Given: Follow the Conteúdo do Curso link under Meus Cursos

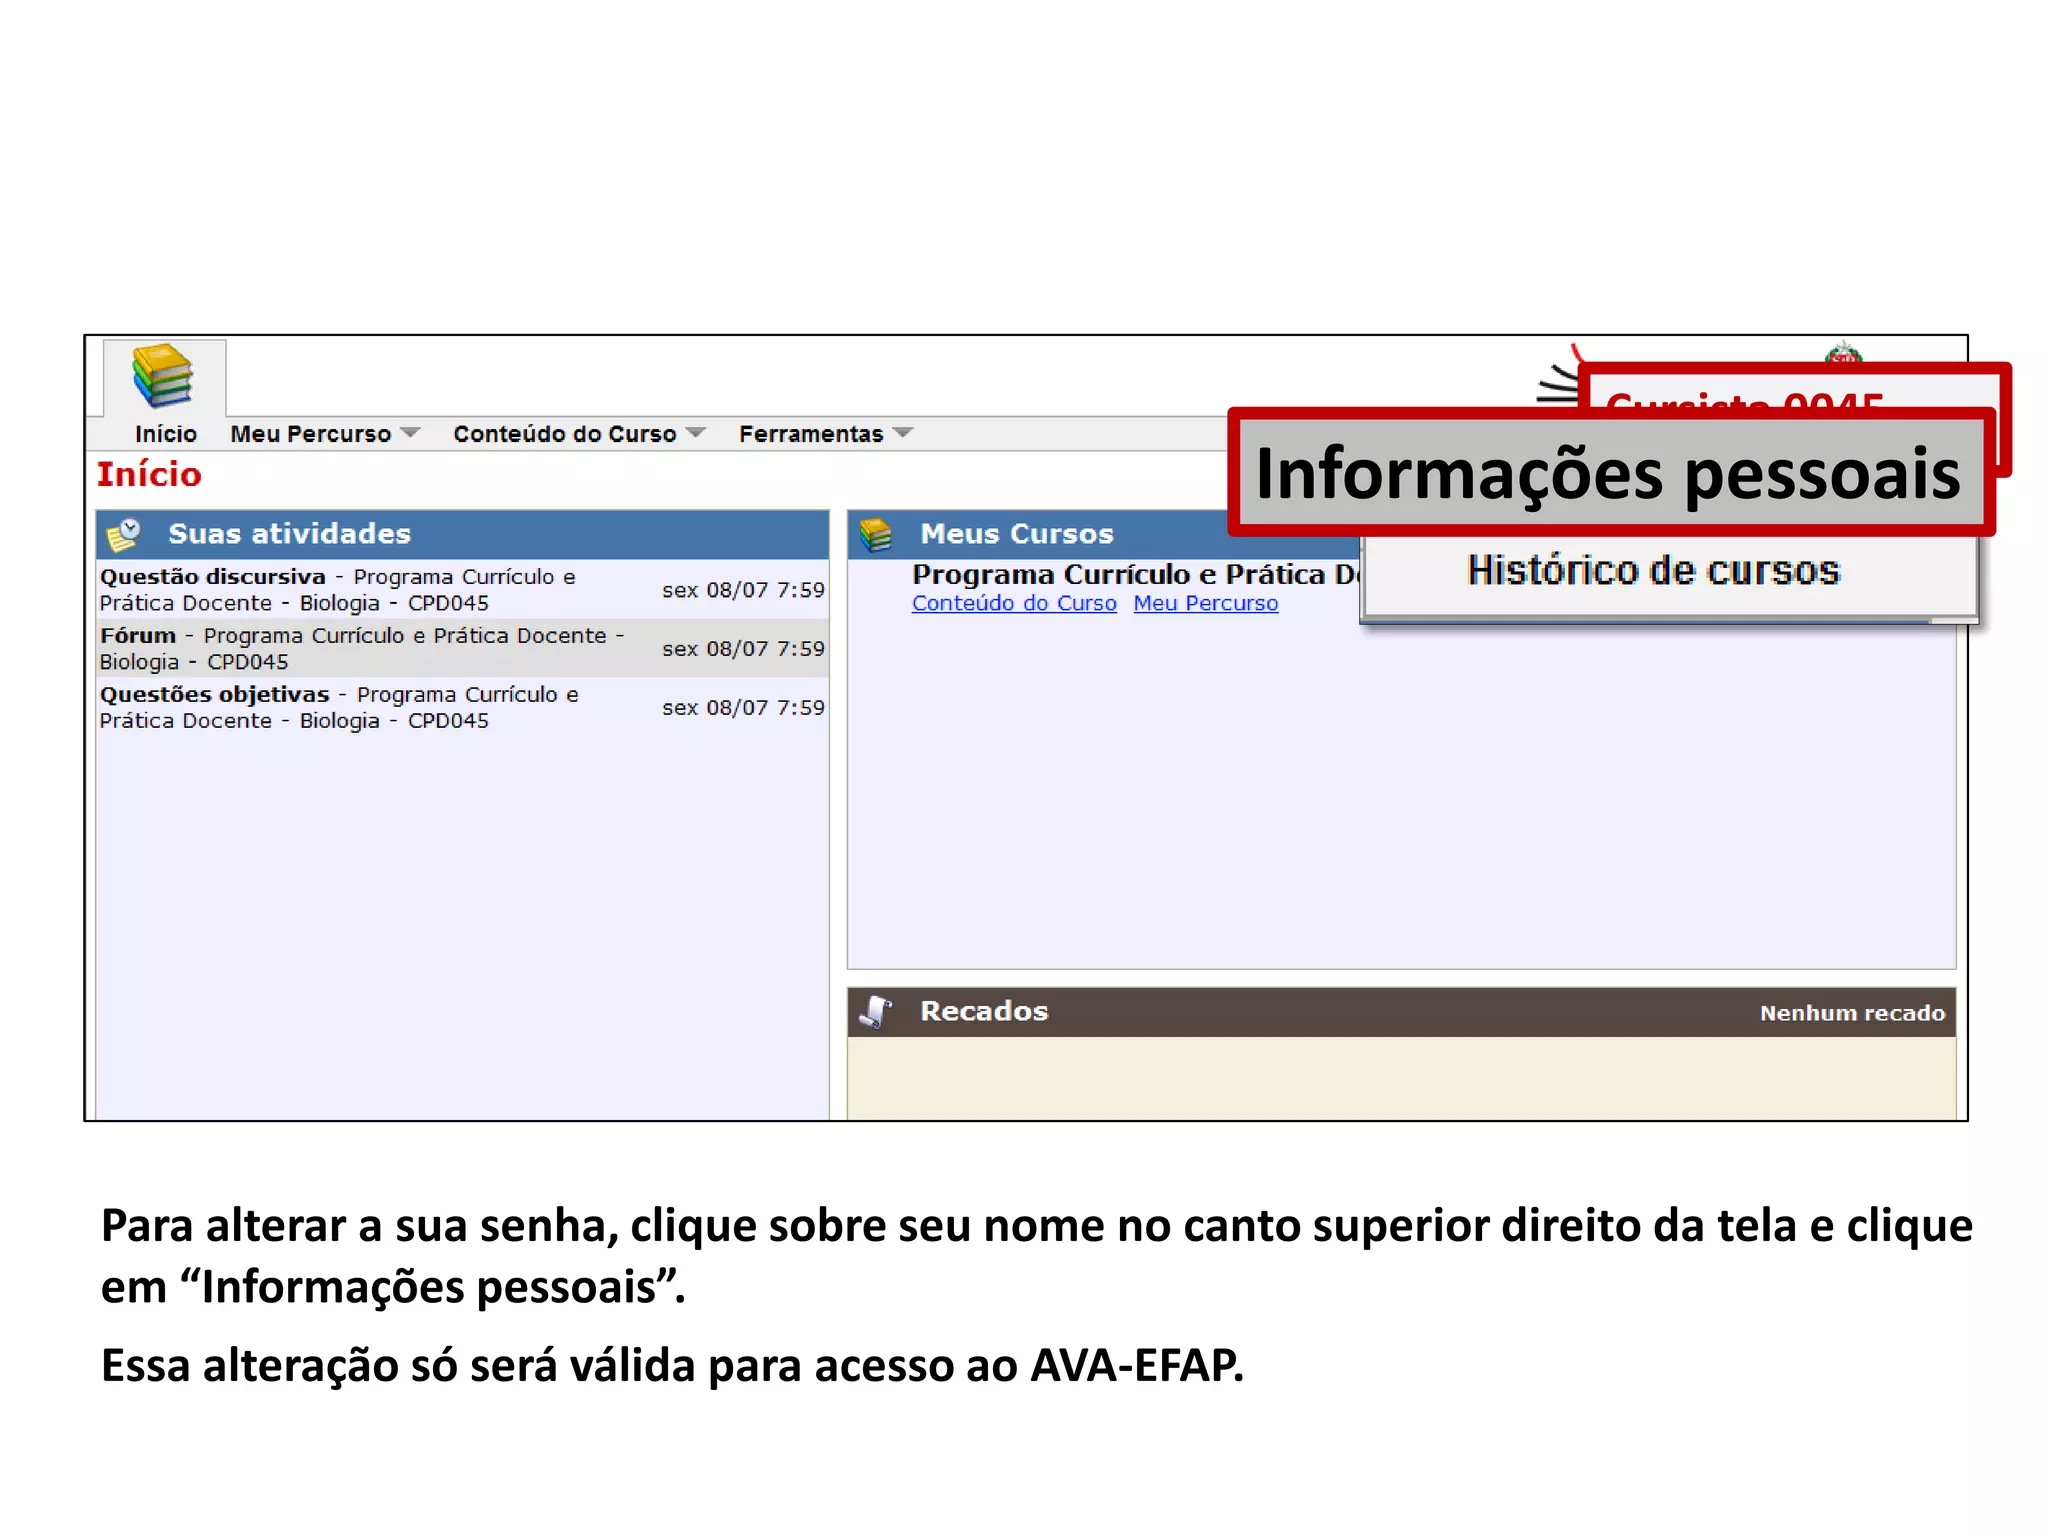Looking at the screenshot, I should (x=1014, y=603).
